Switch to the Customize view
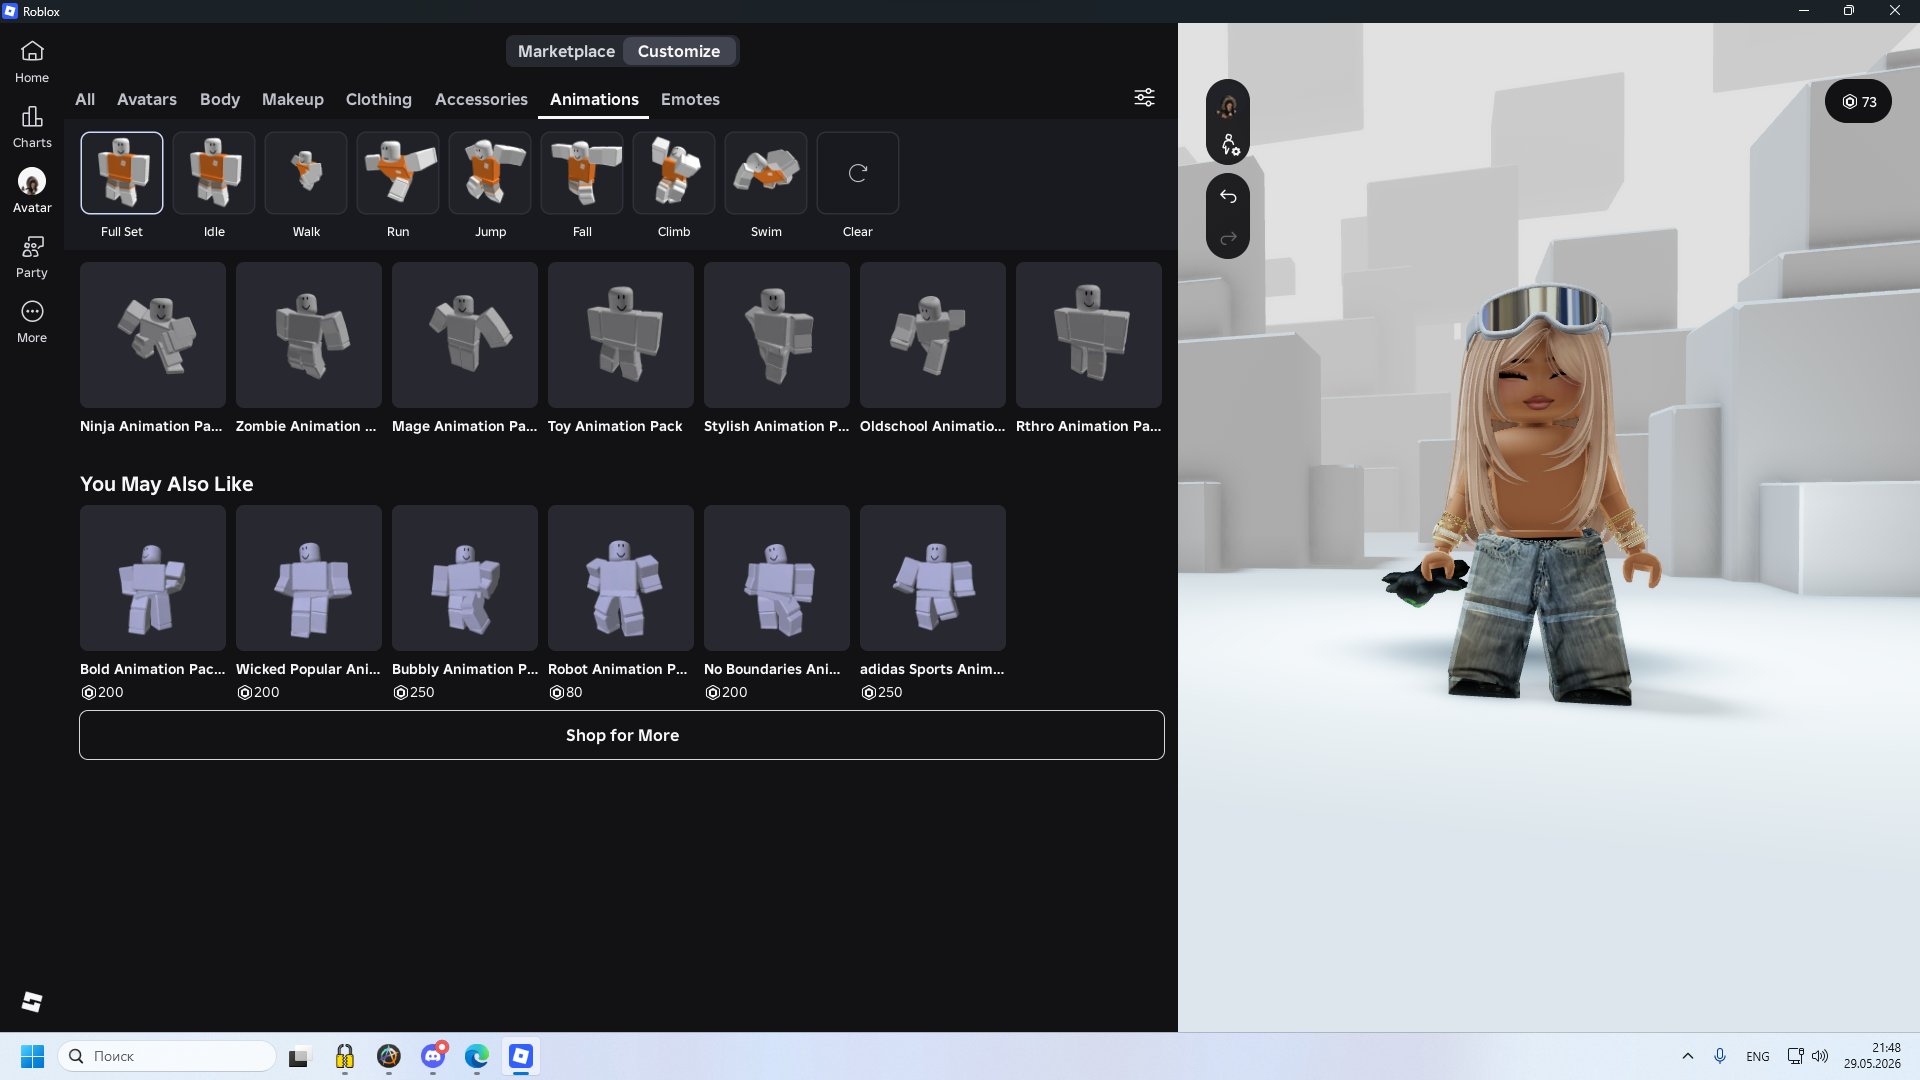Screen dimensions: 1920x1080 (x=679, y=51)
